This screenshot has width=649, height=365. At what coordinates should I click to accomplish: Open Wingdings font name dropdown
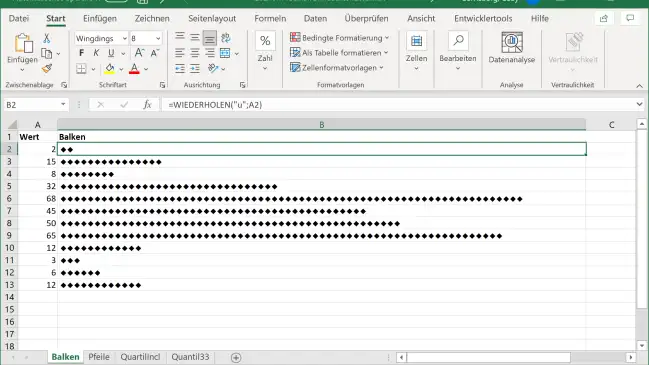point(125,38)
